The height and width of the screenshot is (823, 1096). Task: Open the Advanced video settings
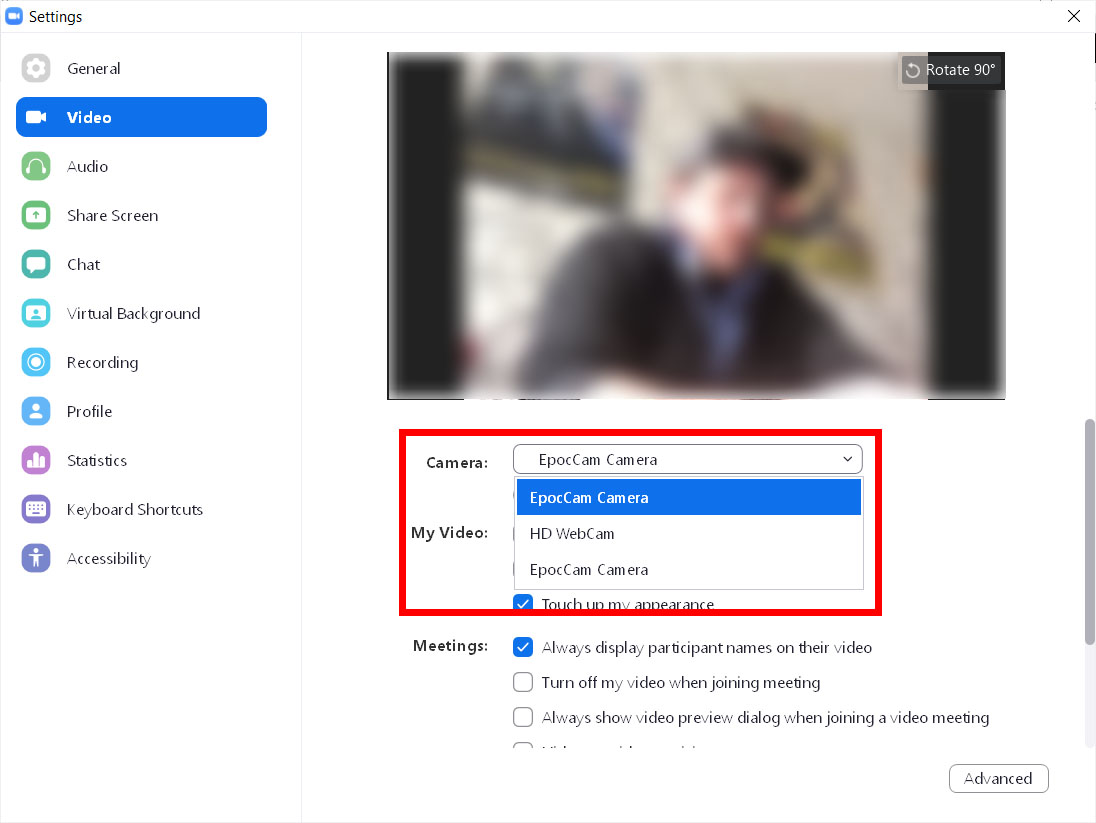click(998, 778)
